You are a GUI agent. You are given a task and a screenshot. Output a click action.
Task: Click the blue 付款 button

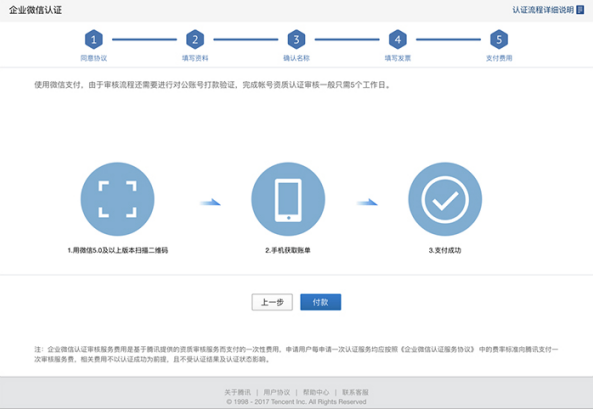coord(321,302)
